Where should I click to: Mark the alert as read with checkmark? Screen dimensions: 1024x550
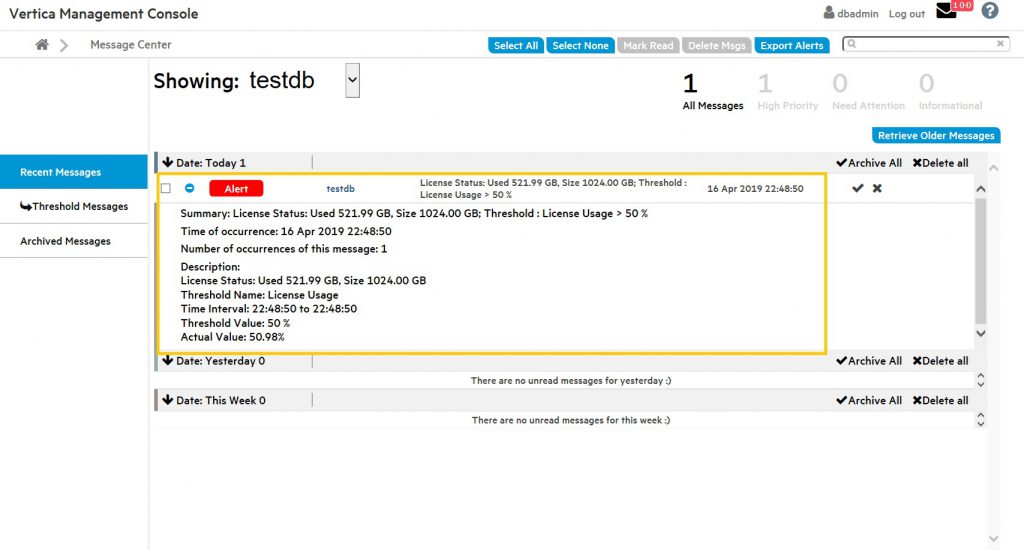pyautogui.click(x=857, y=188)
